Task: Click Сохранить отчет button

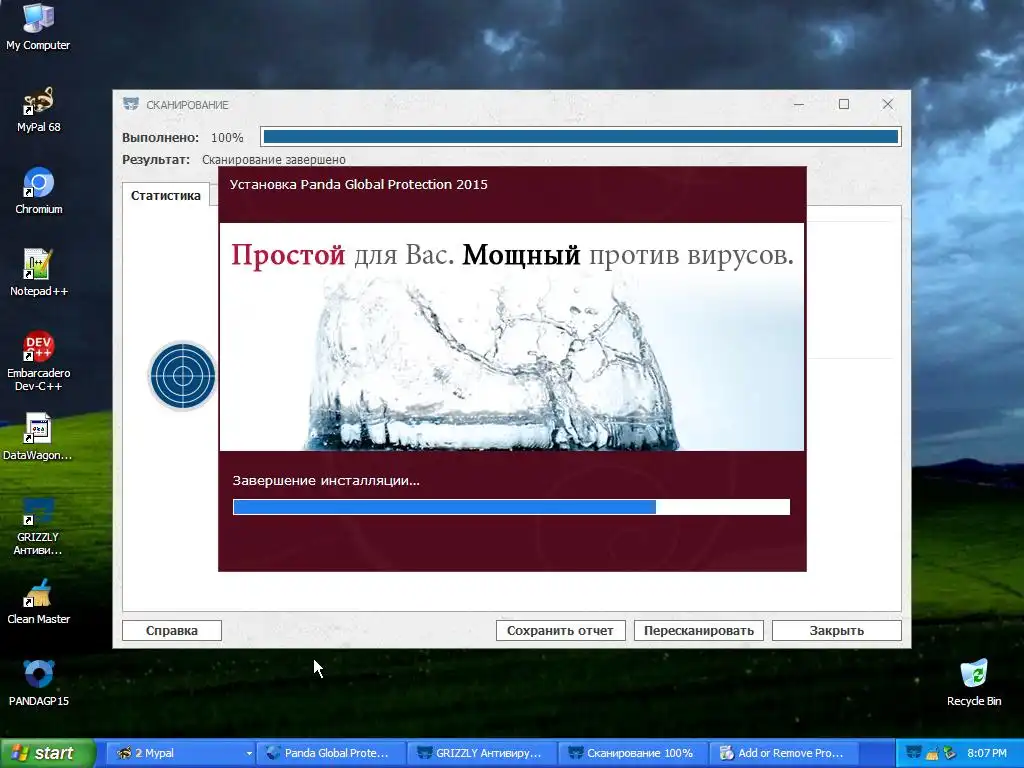Action: [560, 630]
